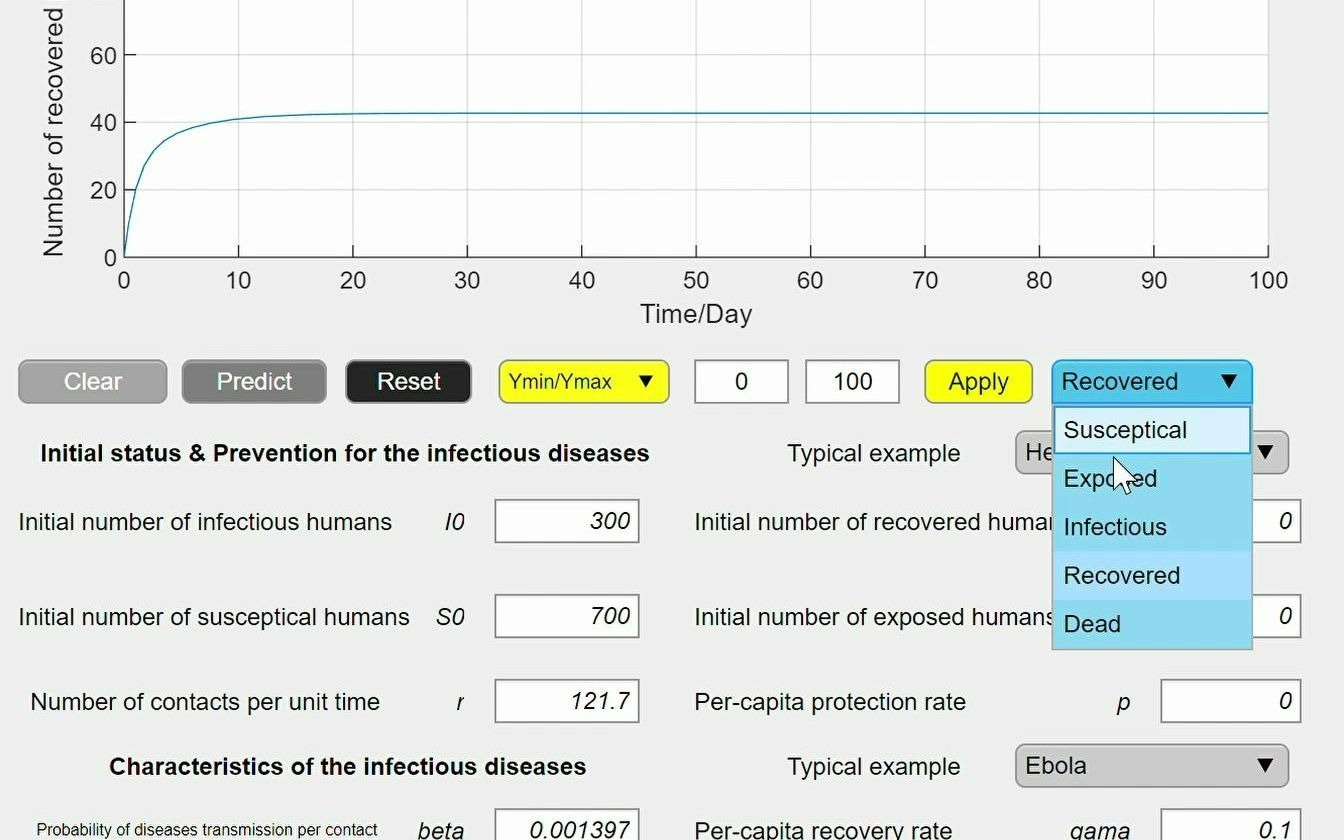The height and width of the screenshot is (840, 1344).
Task: Open the Ebola typical example dropdown
Action: (1151, 766)
